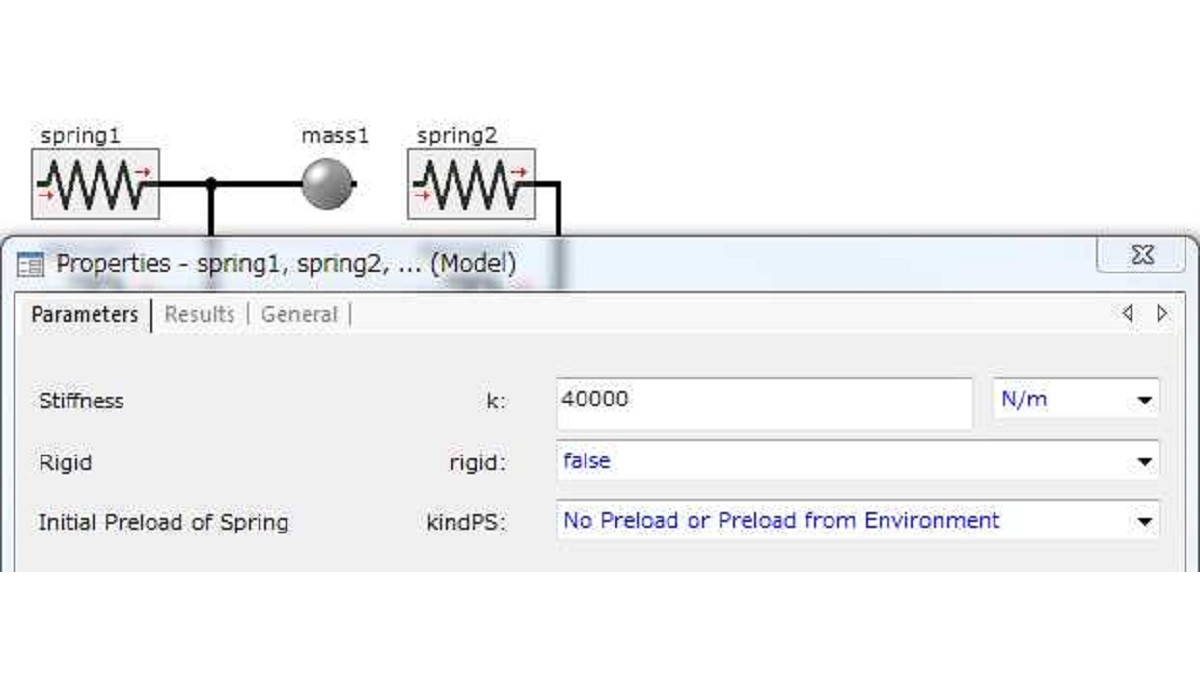Click the spring1 label text
Viewport: 1200px width, 675px height.
(80, 135)
